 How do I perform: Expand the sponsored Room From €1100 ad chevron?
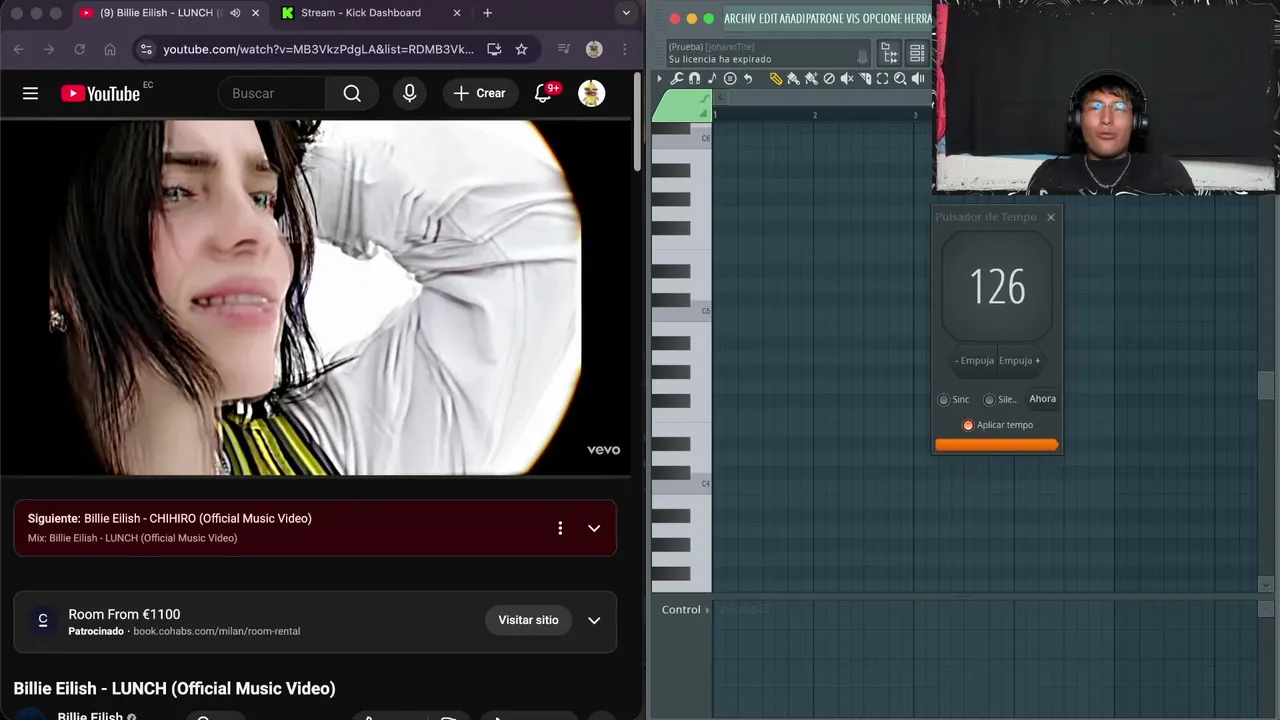point(594,620)
